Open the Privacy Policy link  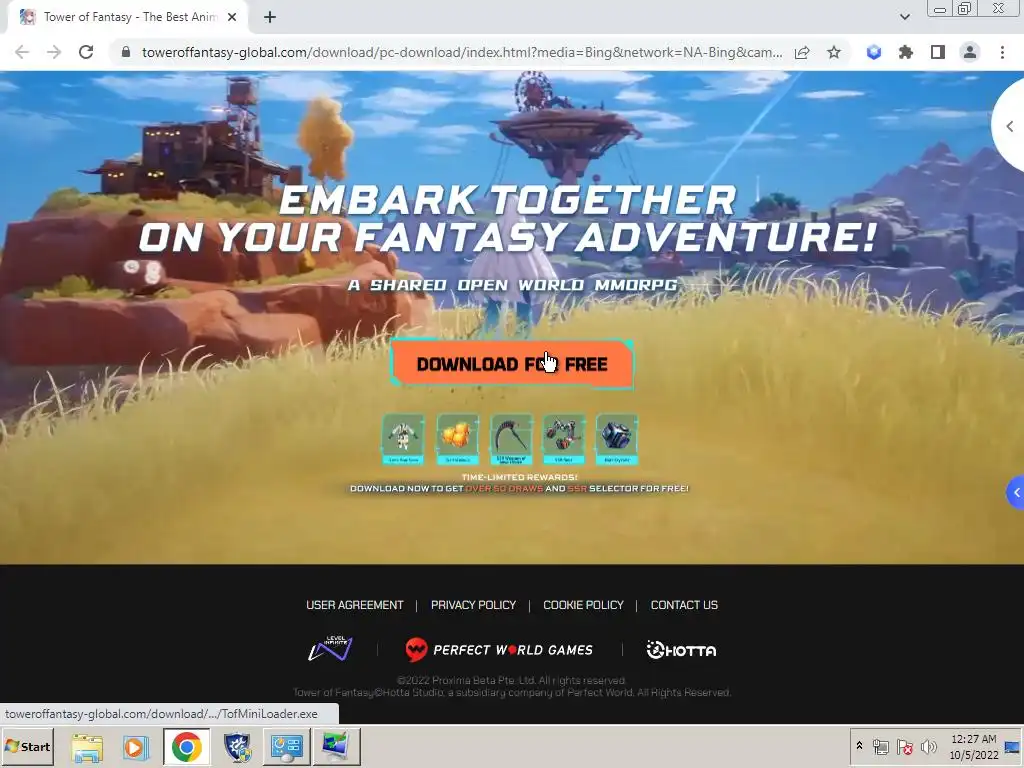pos(473,605)
